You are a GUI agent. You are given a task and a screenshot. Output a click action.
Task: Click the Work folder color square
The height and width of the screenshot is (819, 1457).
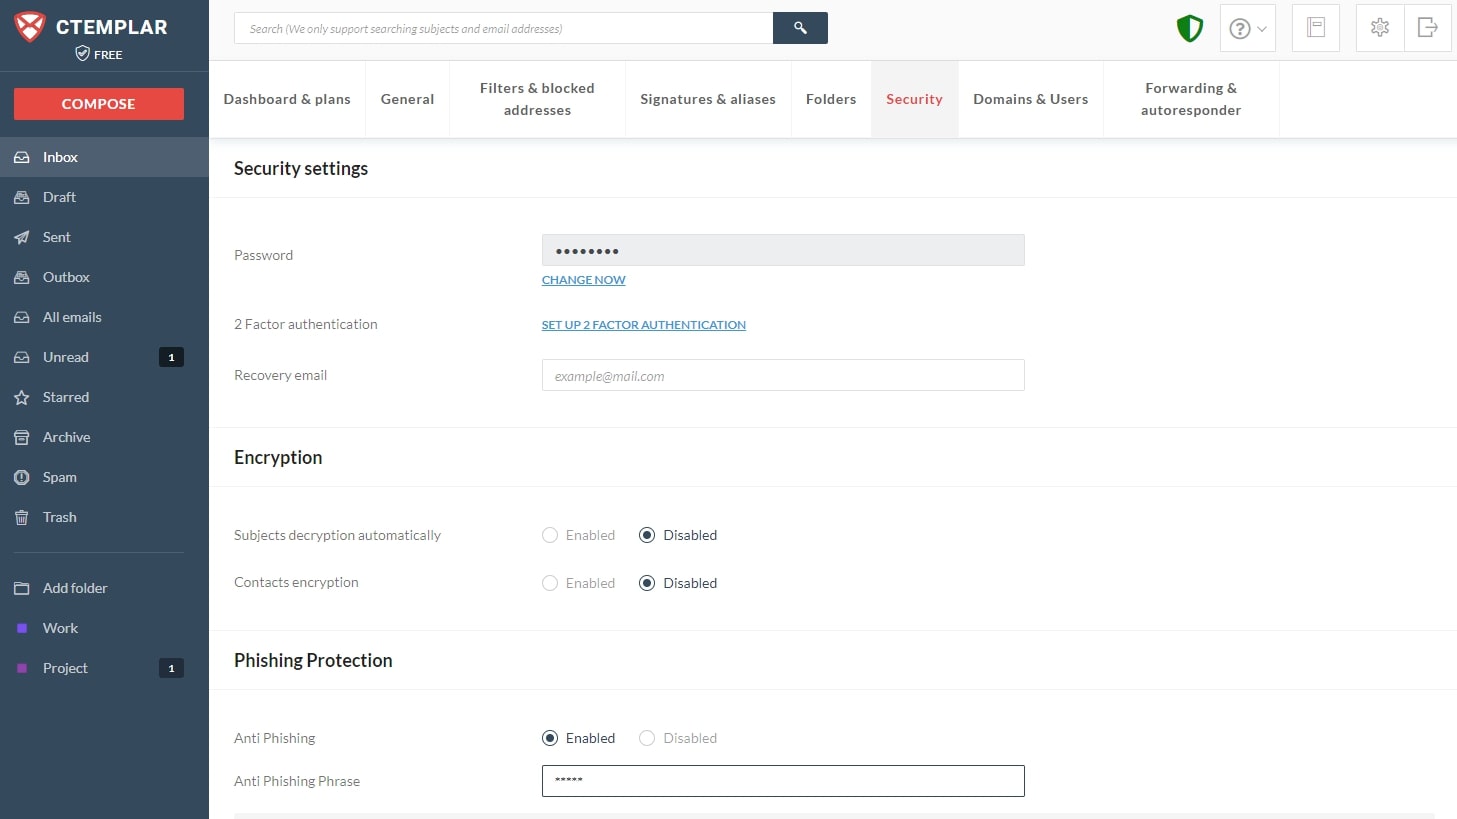pos(22,628)
